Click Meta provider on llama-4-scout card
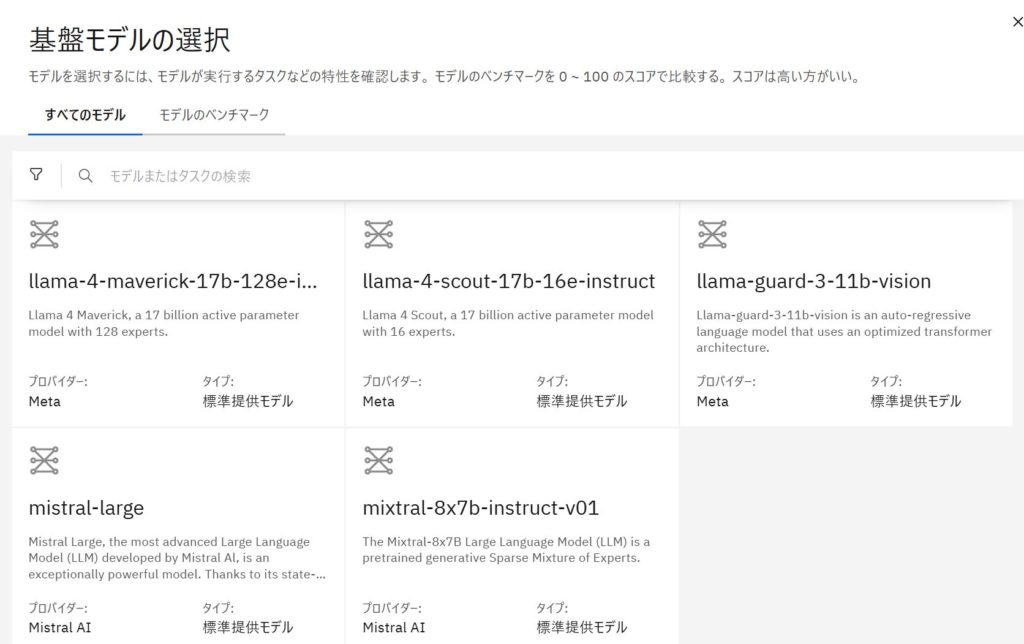This screenshot has height=644, width=1024. (x=379, y=402)
